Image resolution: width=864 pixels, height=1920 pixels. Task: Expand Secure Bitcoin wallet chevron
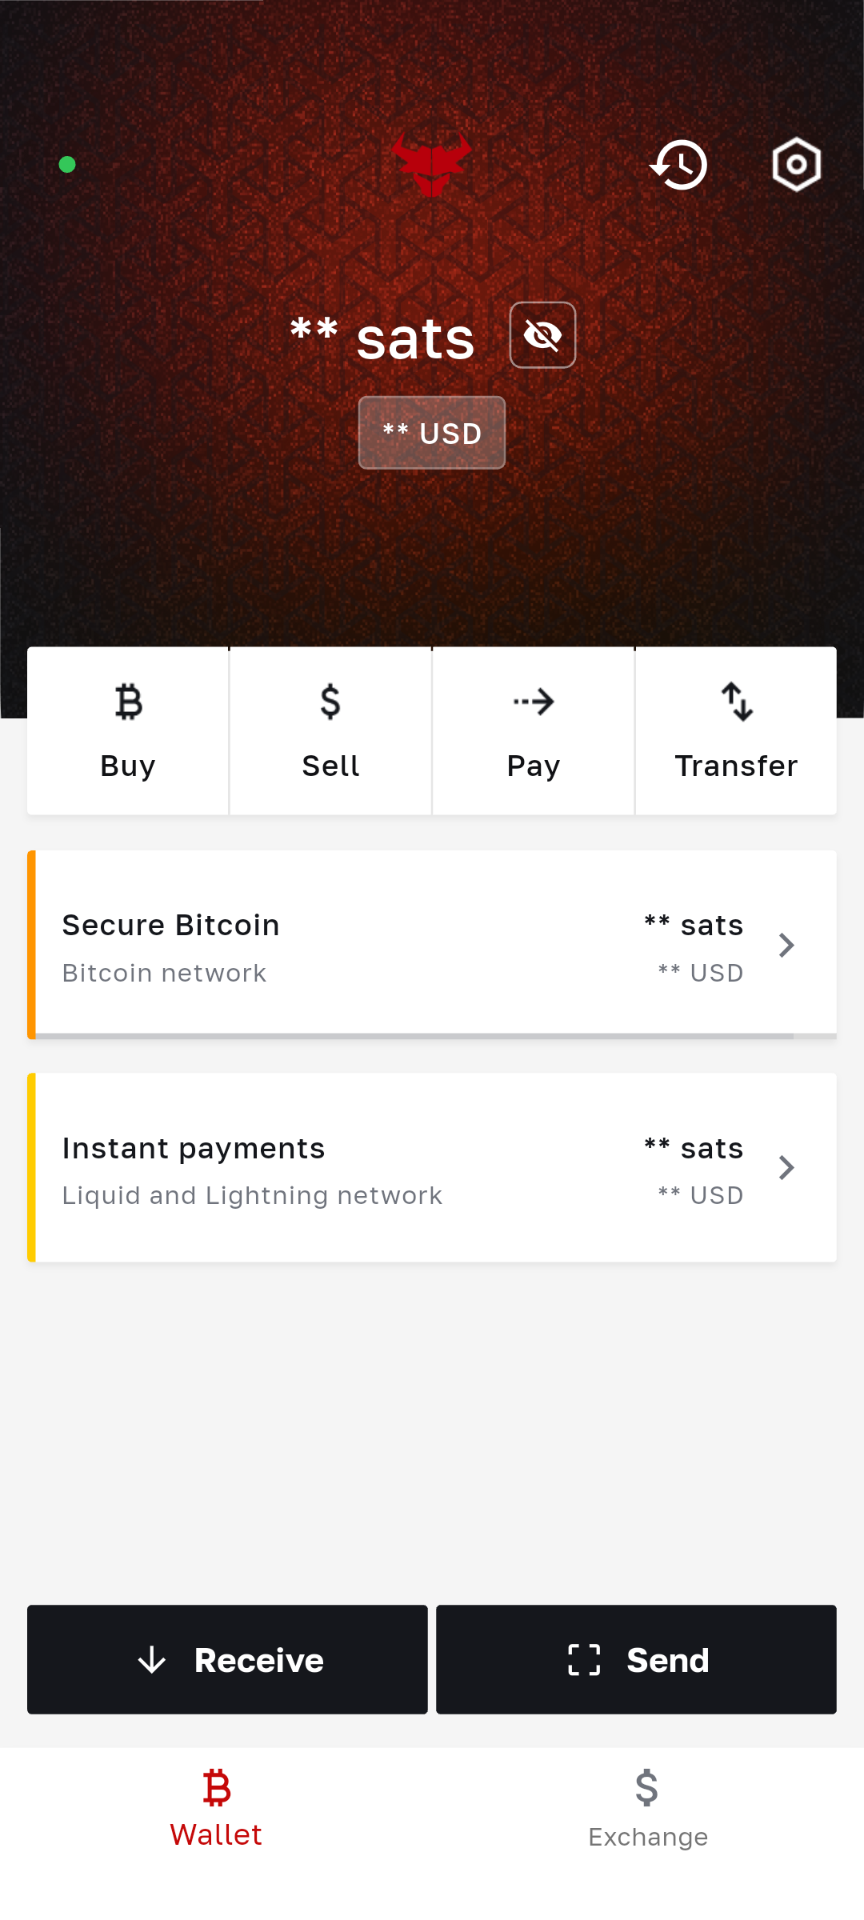pos(787,945)
